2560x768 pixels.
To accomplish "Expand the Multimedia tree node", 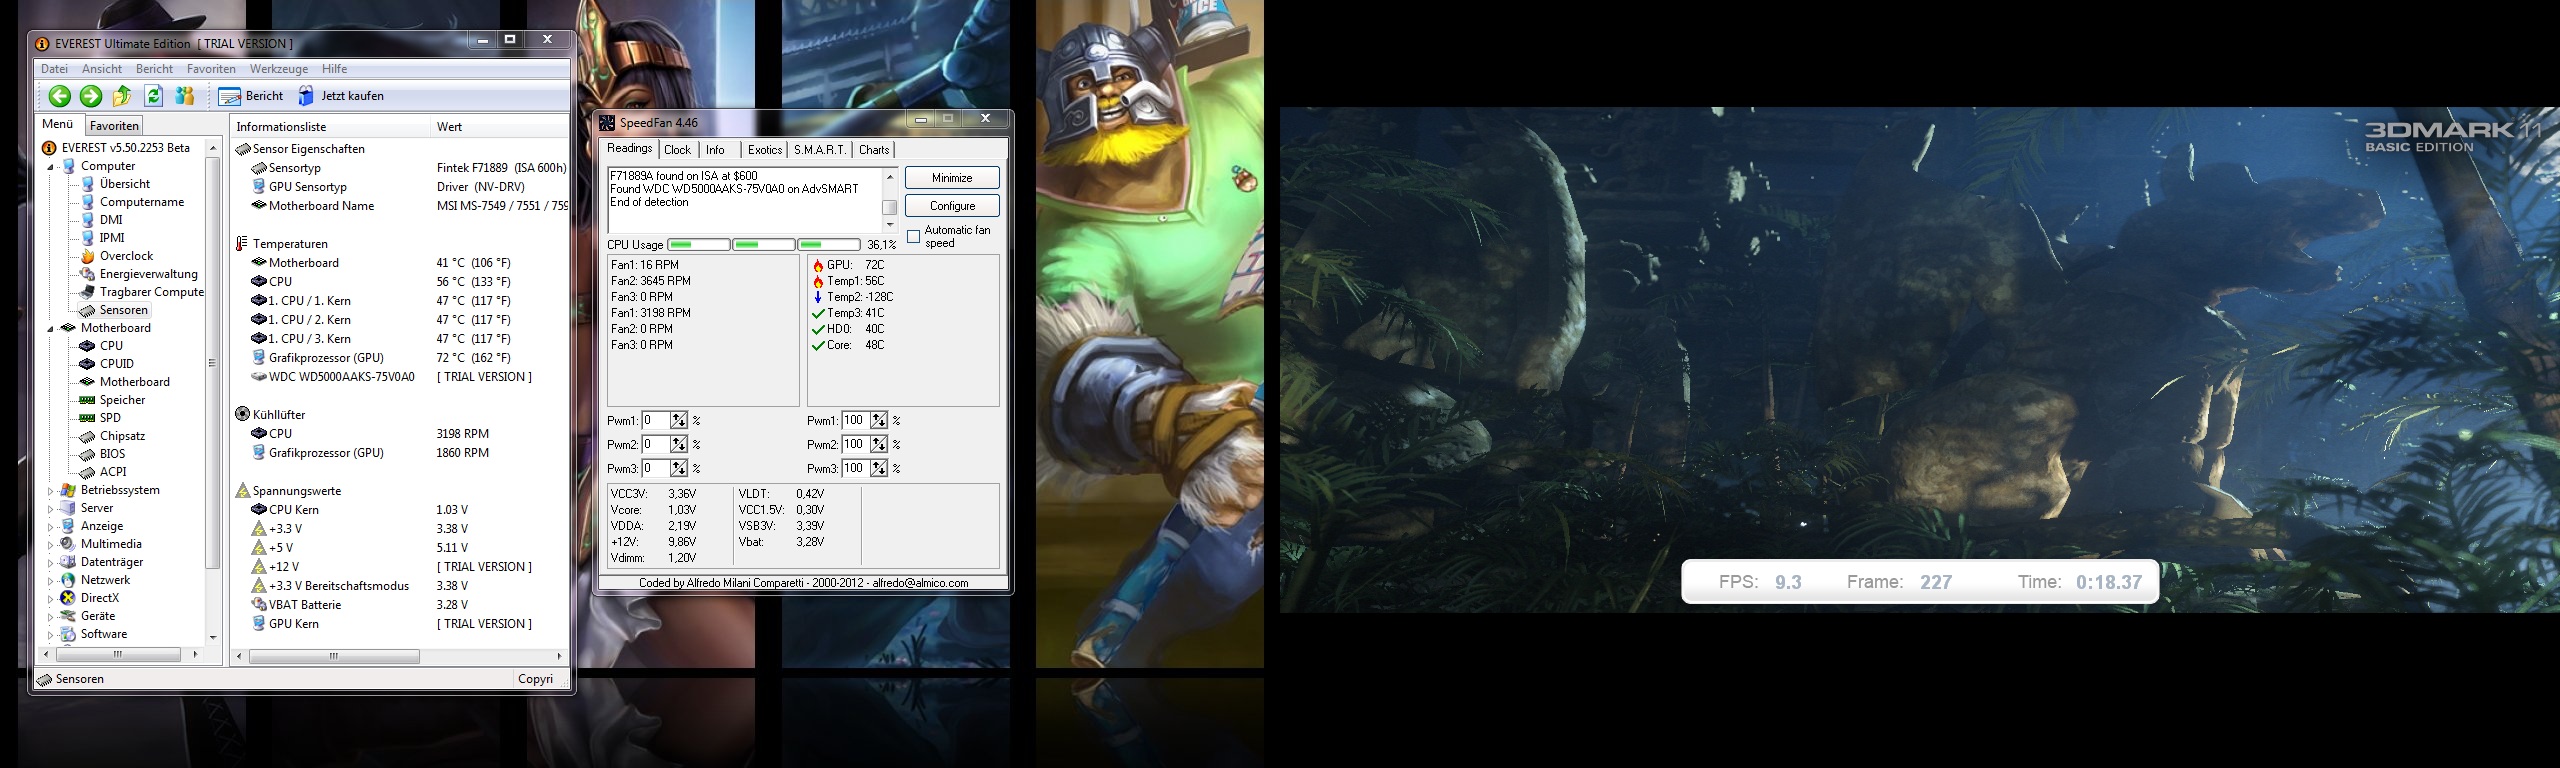I will coord(51,545).
